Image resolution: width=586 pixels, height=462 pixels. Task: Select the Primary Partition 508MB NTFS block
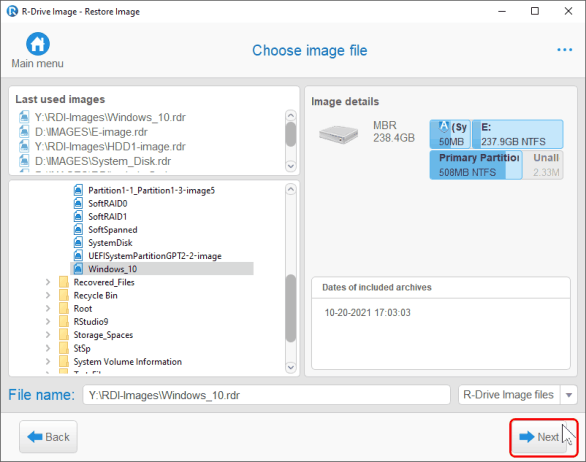476,165
